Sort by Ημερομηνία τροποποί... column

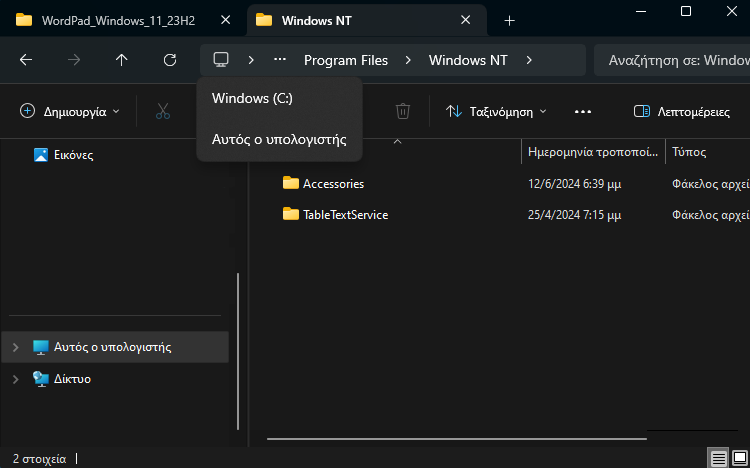pos(593,152)
